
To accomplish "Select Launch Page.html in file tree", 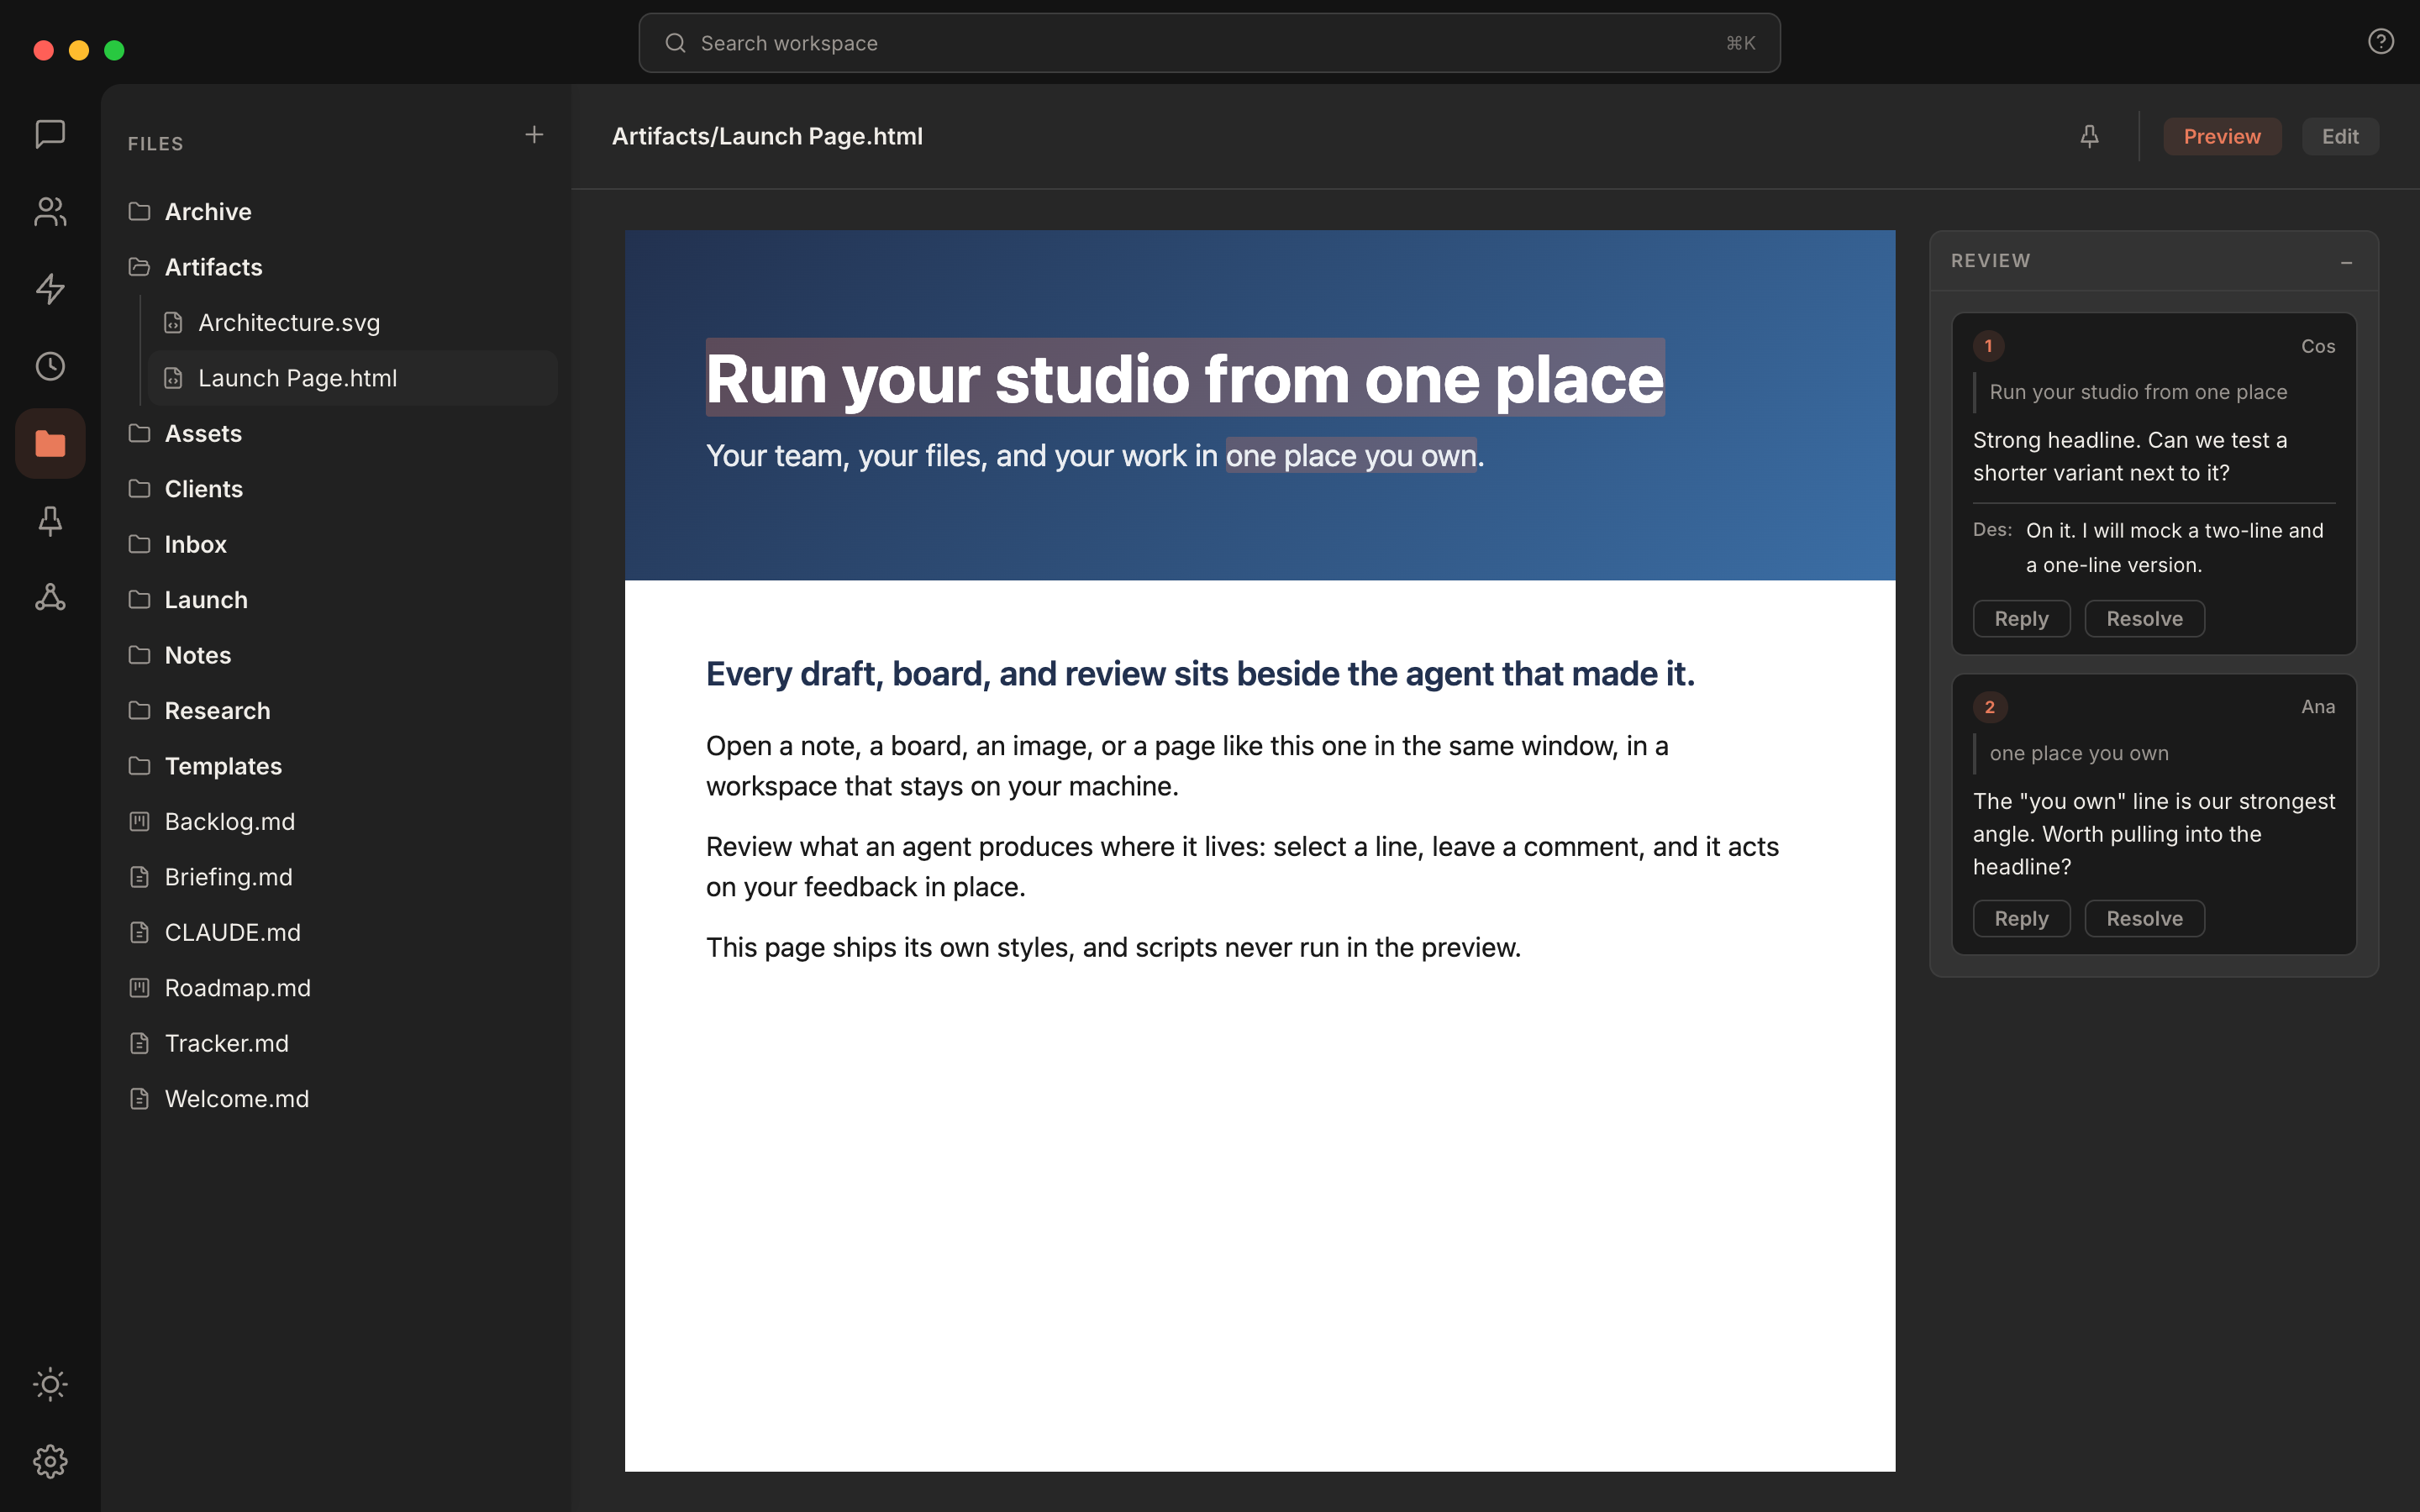I will tap(352, 378).
